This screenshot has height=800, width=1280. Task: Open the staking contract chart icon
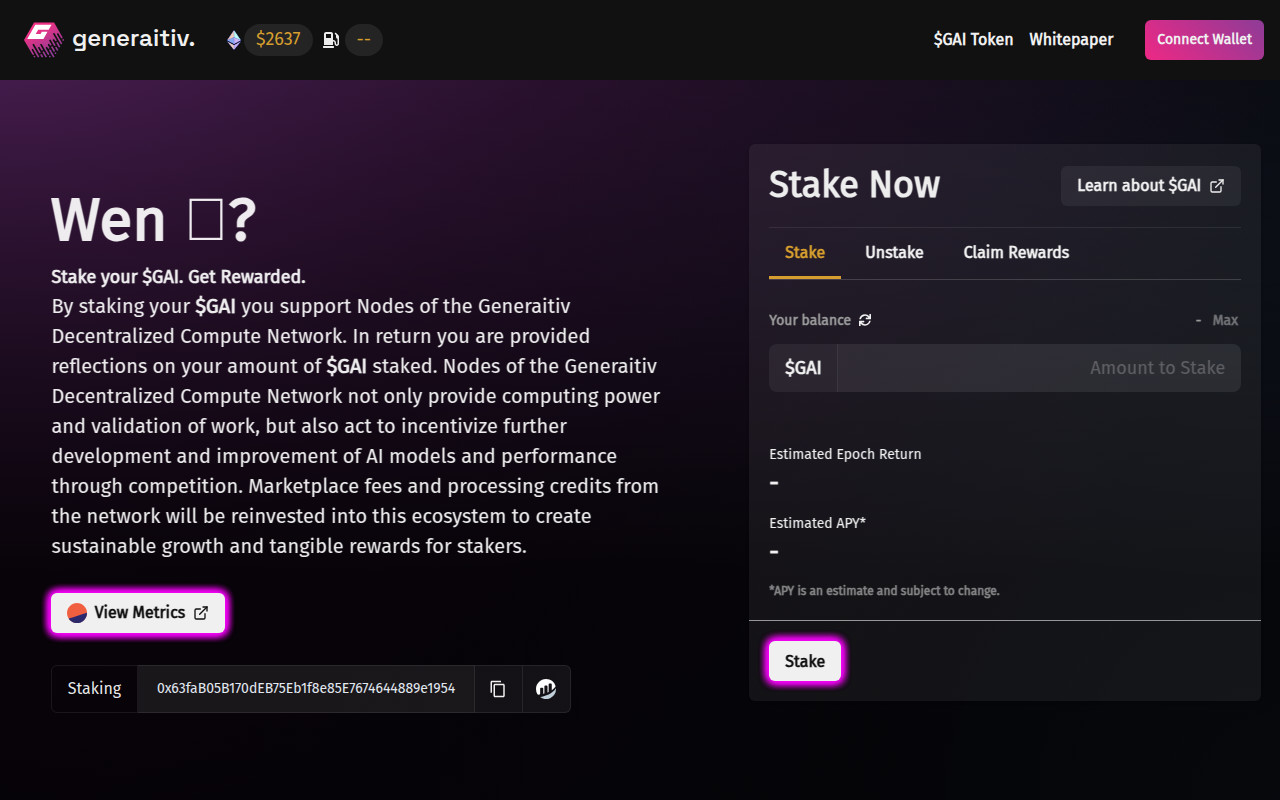546,689
